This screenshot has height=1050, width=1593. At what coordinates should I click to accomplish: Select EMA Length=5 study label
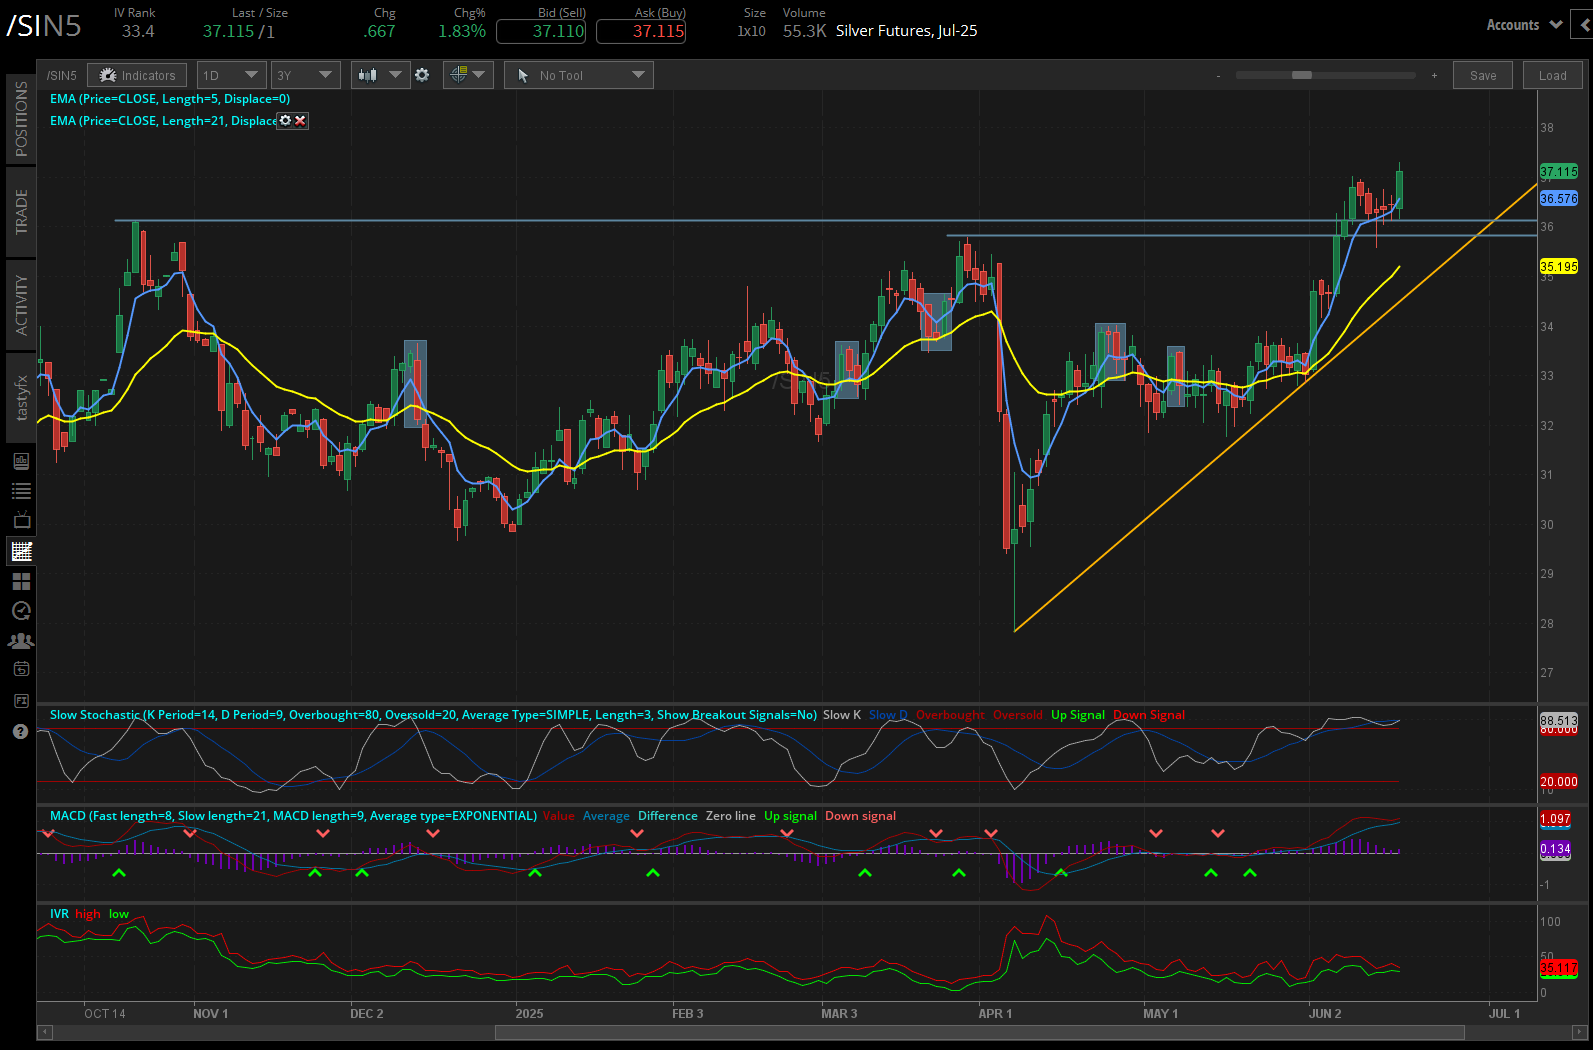tap(170, 99)
